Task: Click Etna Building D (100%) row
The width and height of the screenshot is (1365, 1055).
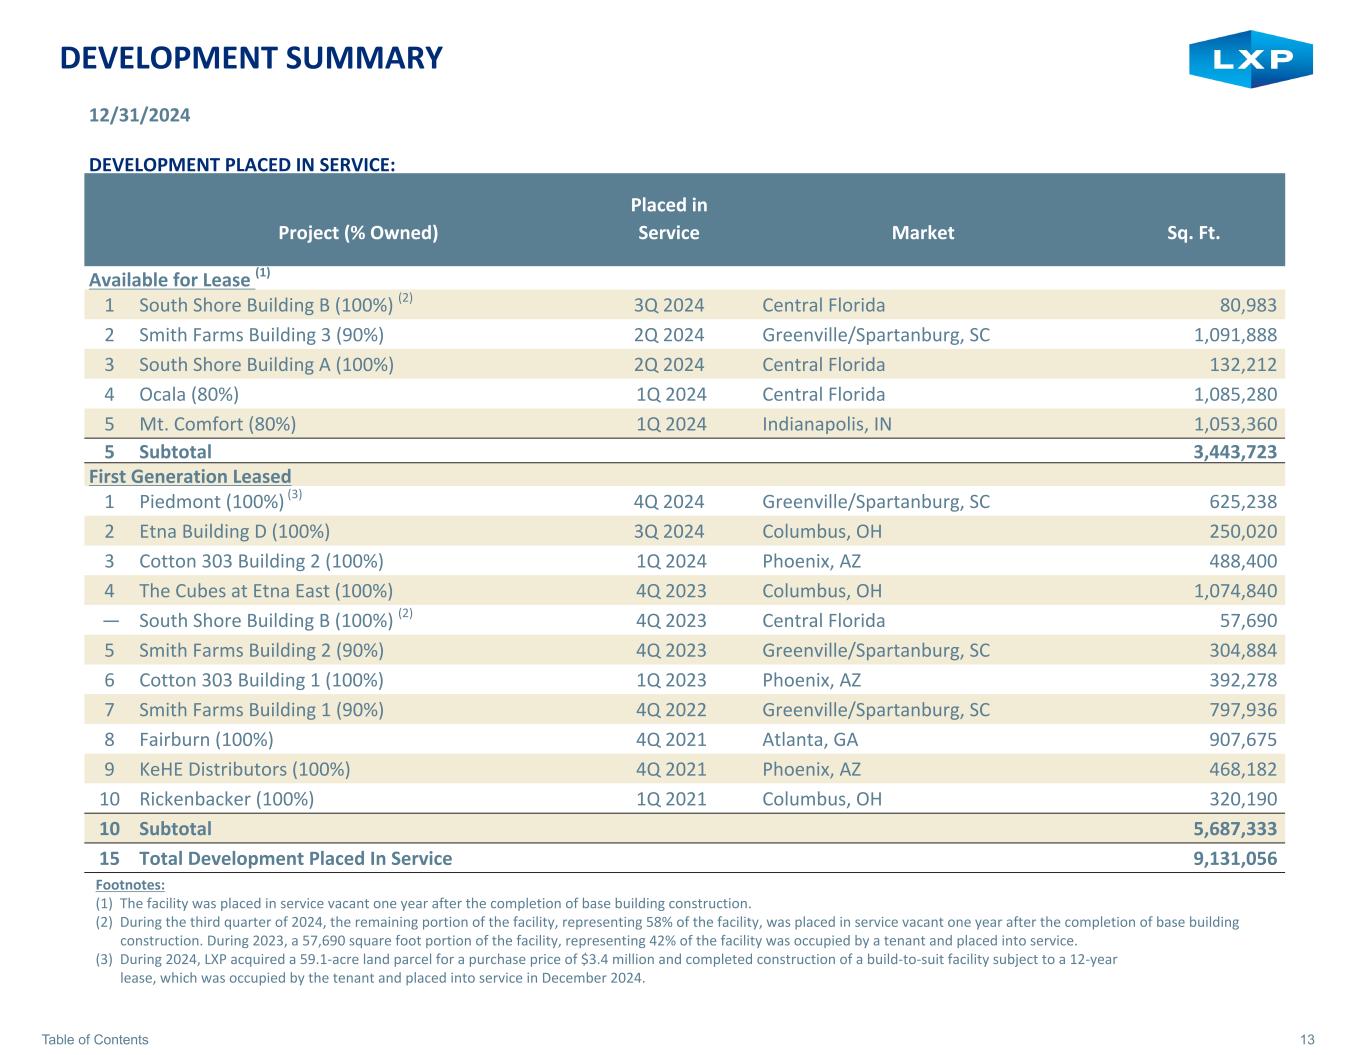Action: (x=685, y=532)
